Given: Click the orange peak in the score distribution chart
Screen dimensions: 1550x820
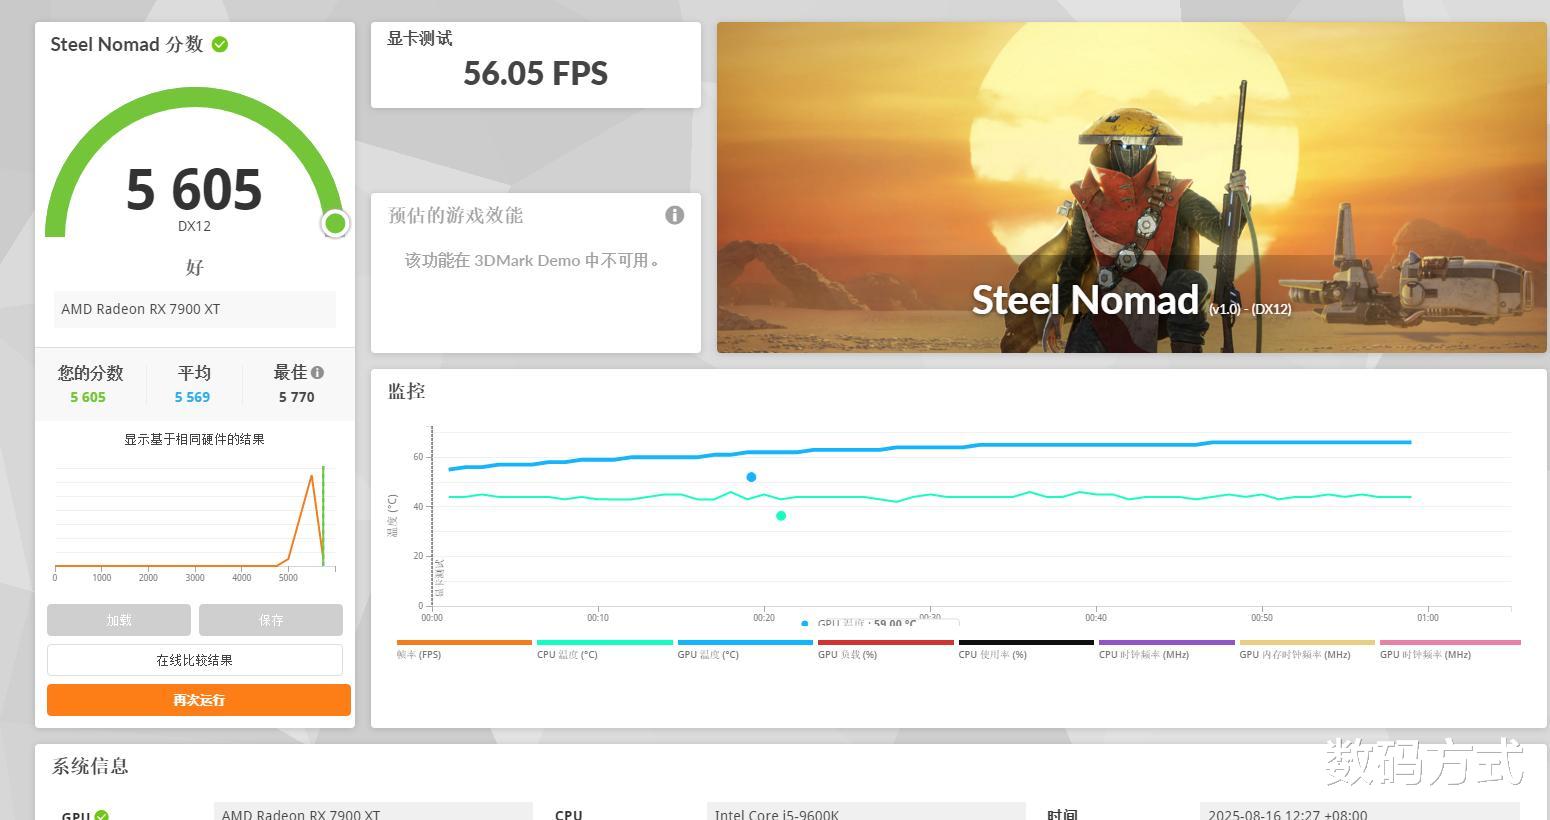Looking at the screenshot, I should pyautogui.click(x=312, y=476).
